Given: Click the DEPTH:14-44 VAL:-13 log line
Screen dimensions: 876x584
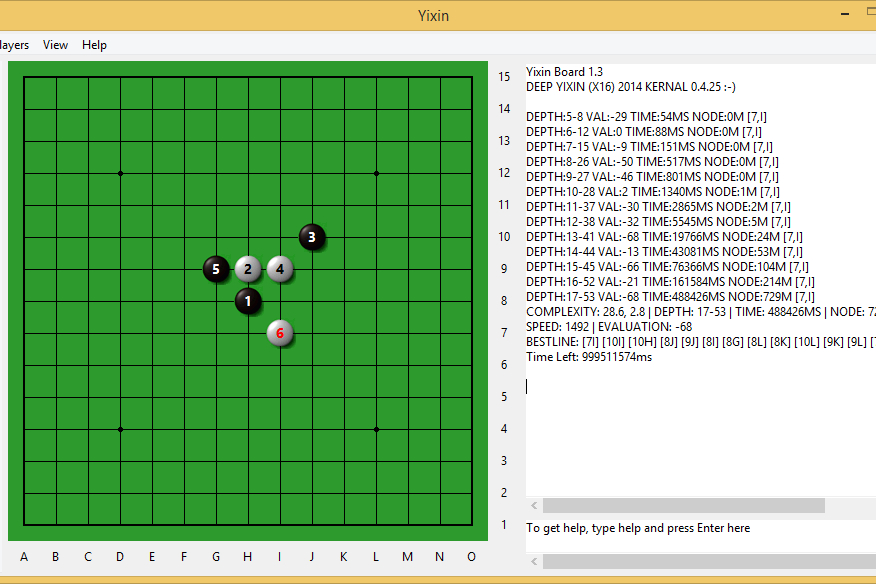Looking at the screenshot, I should pos(664,251).
